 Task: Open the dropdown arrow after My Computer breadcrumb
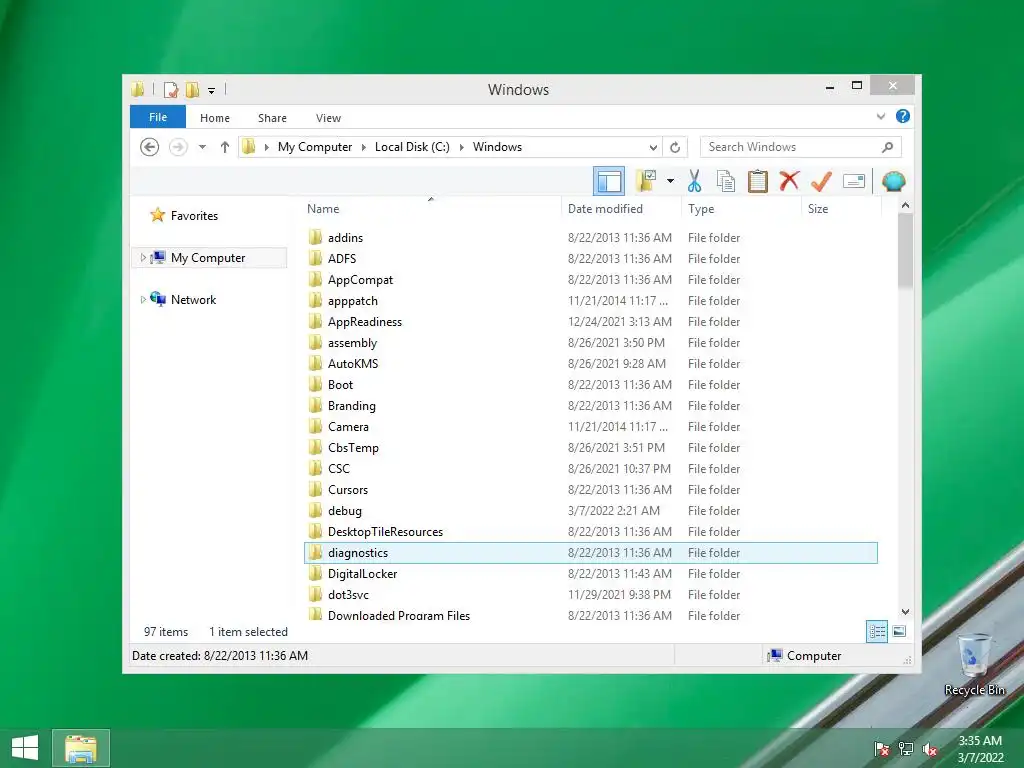(x=364, y=147)
